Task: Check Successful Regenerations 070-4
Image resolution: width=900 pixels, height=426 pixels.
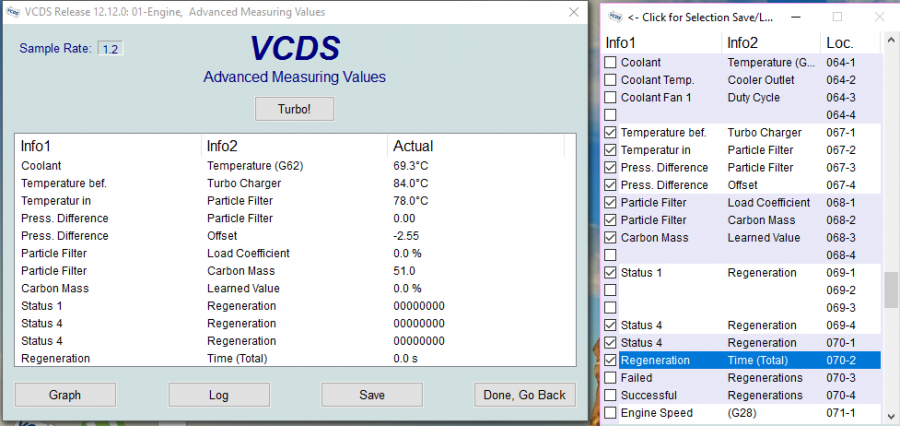Action: tap(611, 396)
